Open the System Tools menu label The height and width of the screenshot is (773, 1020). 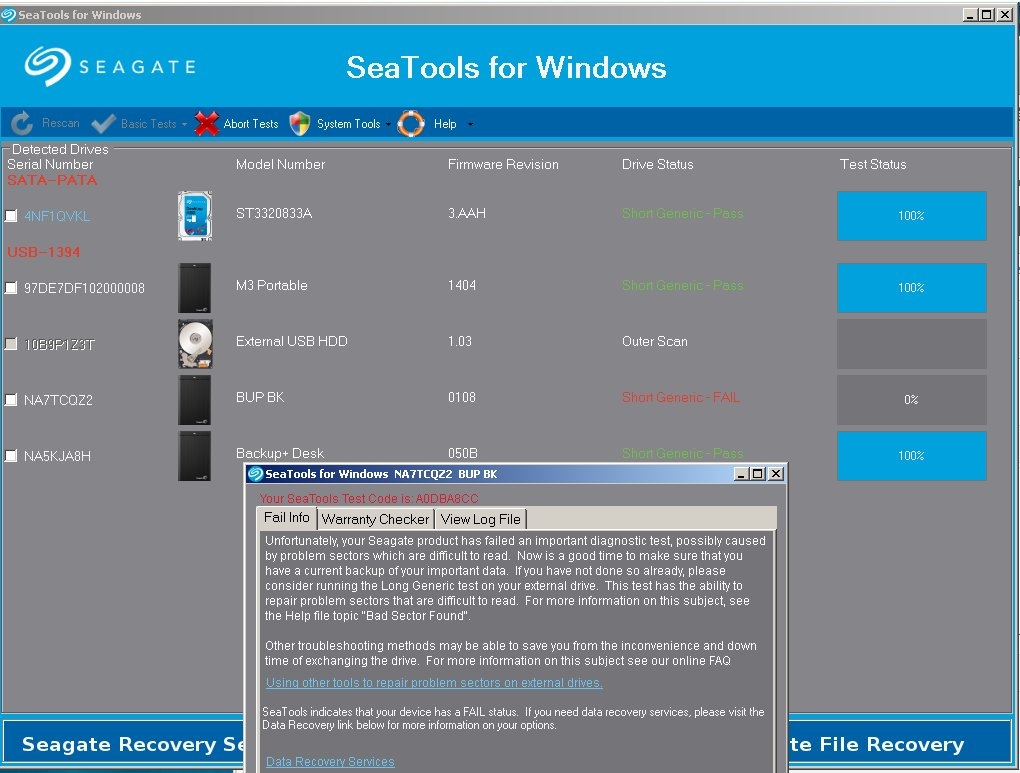click(x=348, y=124)
